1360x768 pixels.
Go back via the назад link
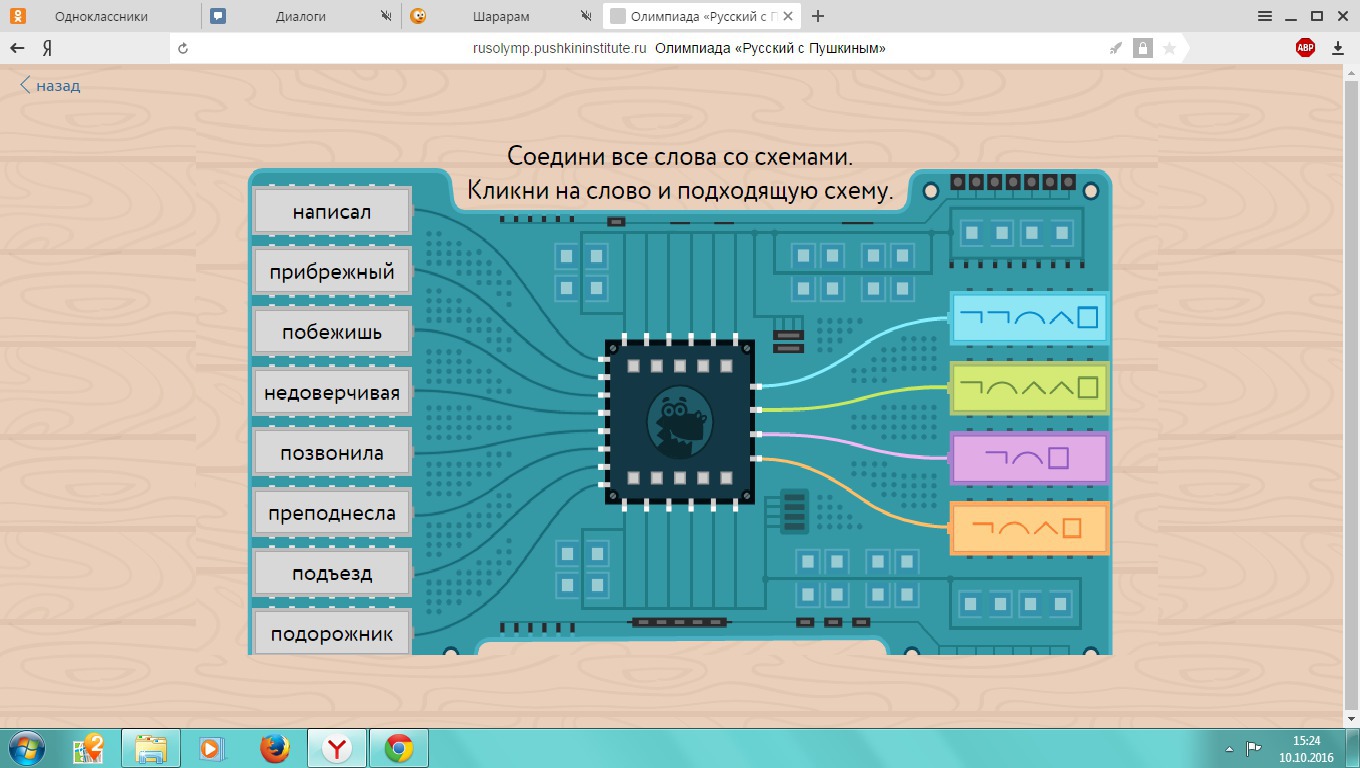click(x=50, y=86)
